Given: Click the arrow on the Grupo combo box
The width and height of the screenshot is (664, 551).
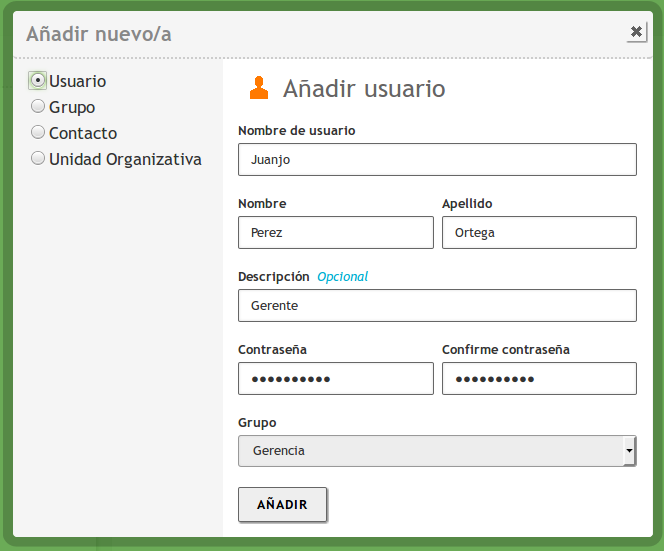Looking at the screenshot, I should tap(629, 451).
